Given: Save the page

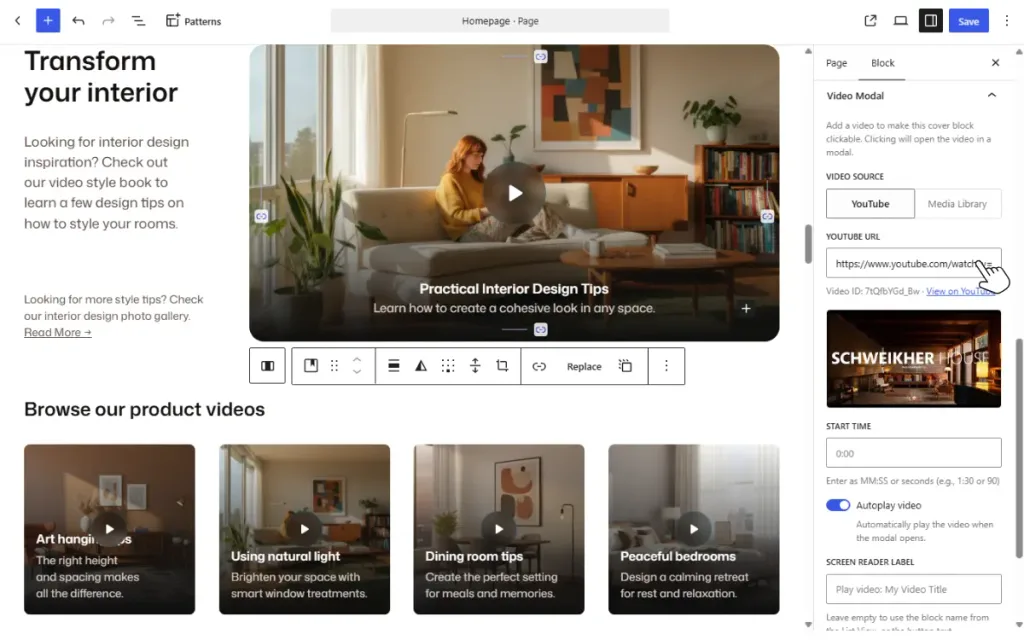Looking at the screenshot, I should (x=968, y=21).
